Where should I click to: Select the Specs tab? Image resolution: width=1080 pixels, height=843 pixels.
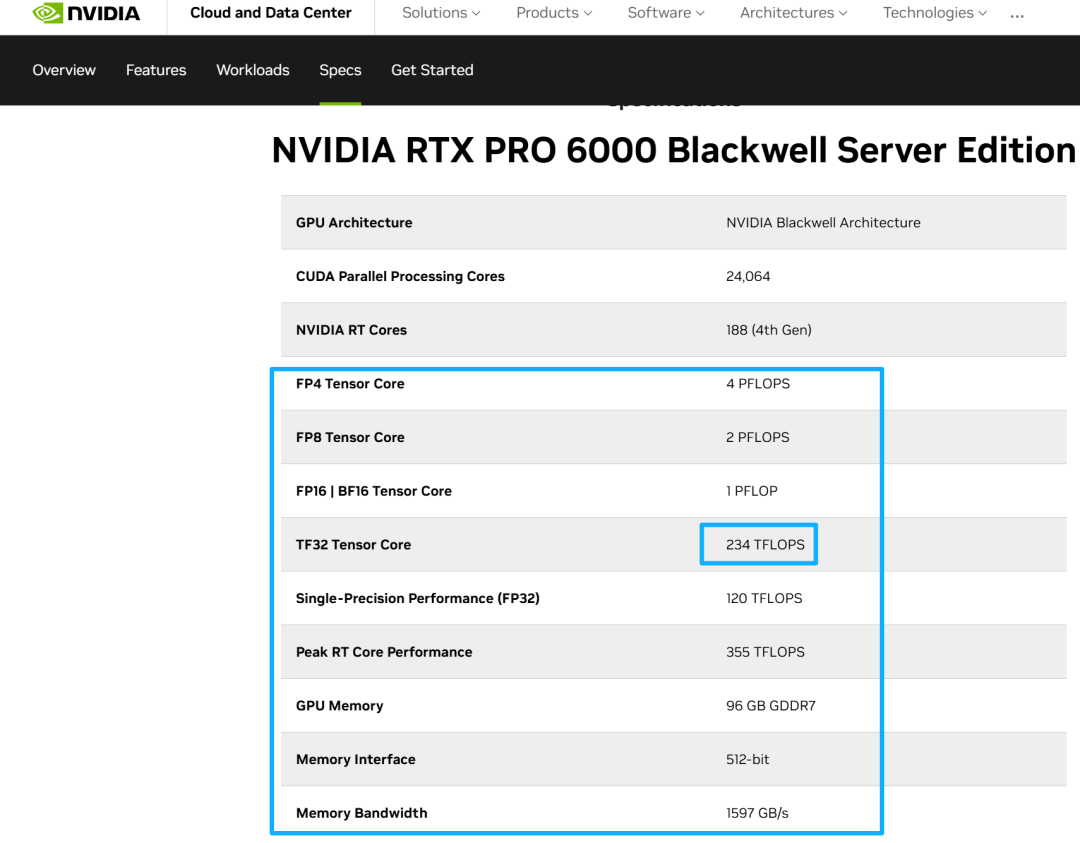(340, 70)
